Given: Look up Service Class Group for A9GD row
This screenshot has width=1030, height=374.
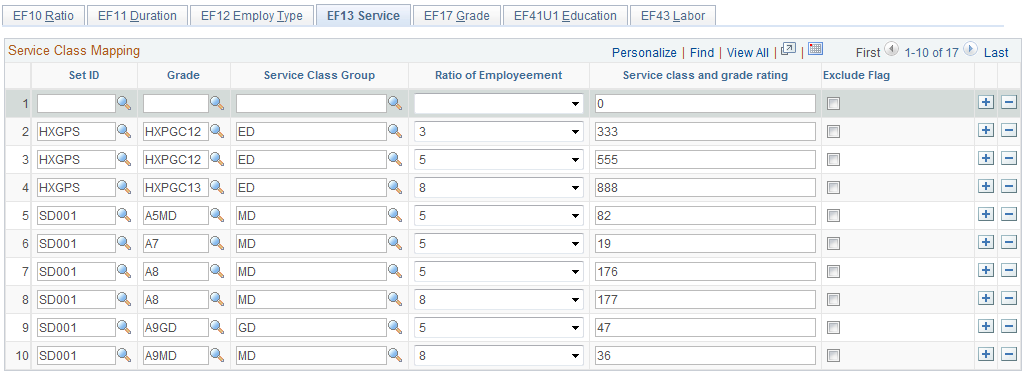Looking at the screenshot, I should tap(394, 327).
